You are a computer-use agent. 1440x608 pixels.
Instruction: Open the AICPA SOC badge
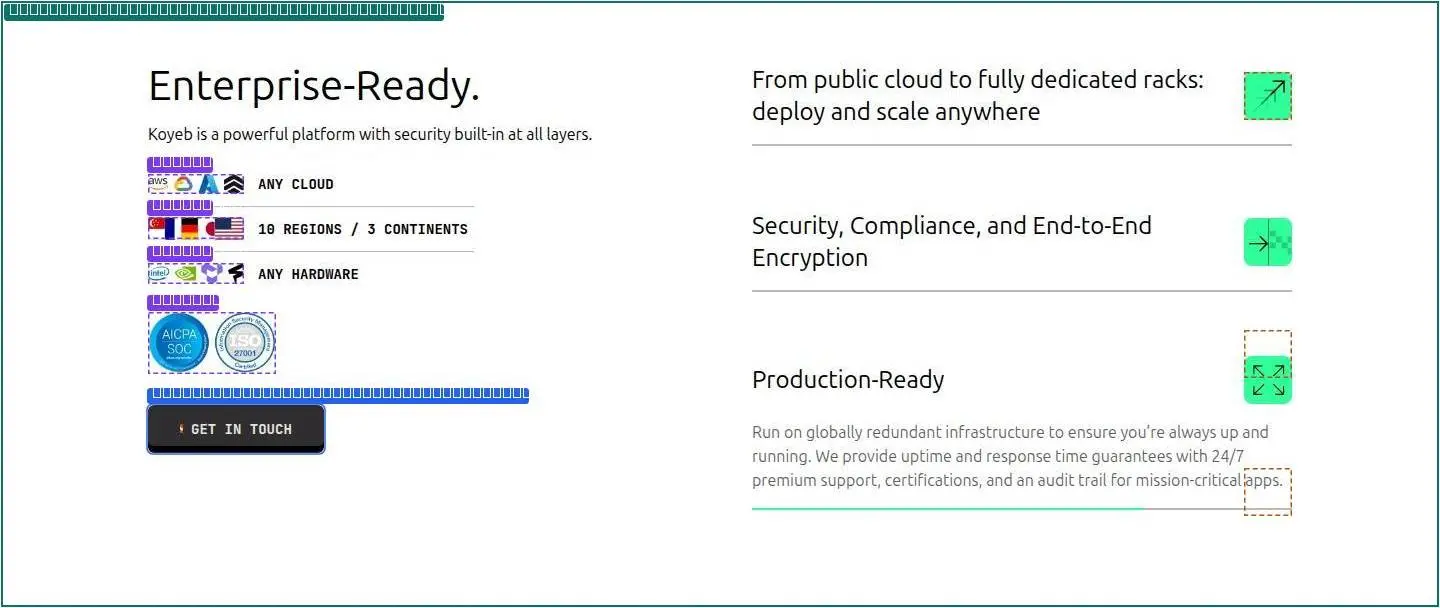(179, 342)
